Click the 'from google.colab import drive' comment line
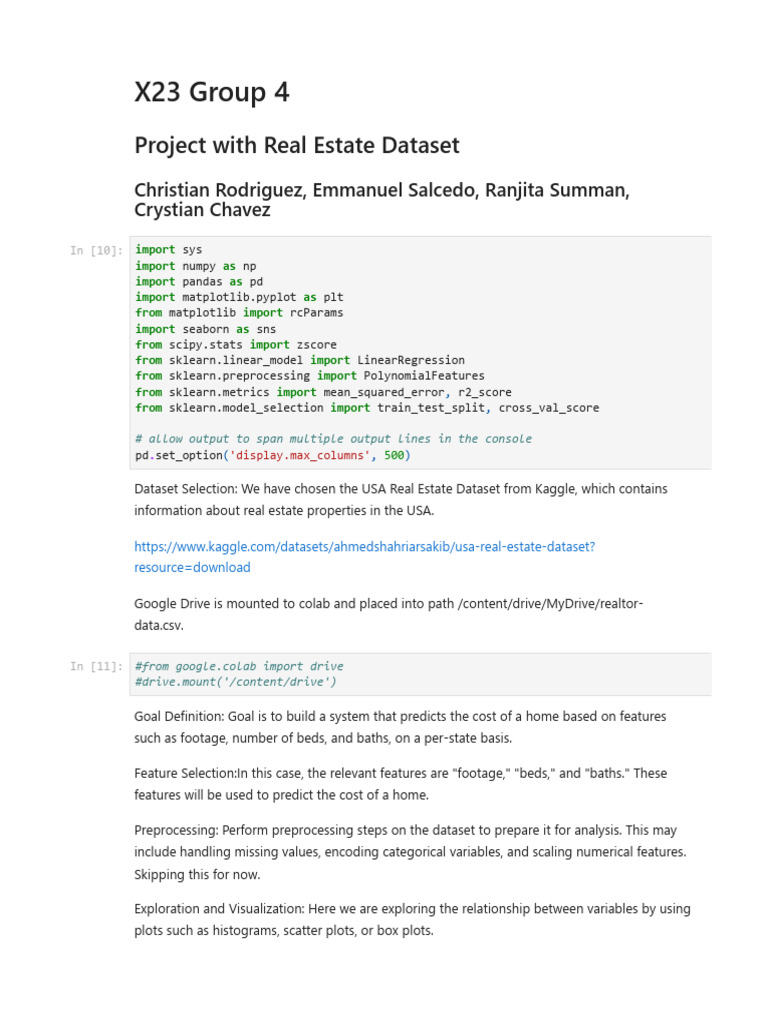Image resolution: width=768 pixels, height=1024 pixels. point(239,666)
